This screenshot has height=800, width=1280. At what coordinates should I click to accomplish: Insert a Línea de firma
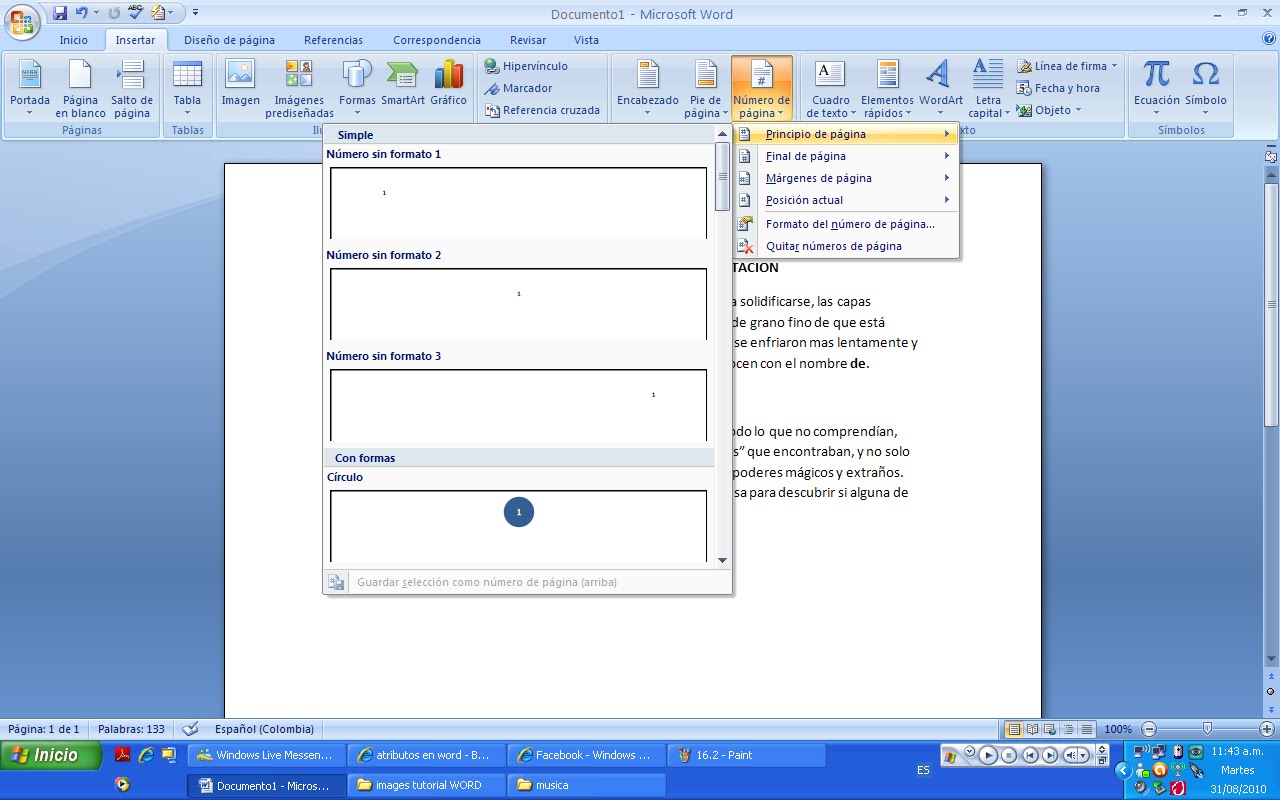coord(1067,66)
